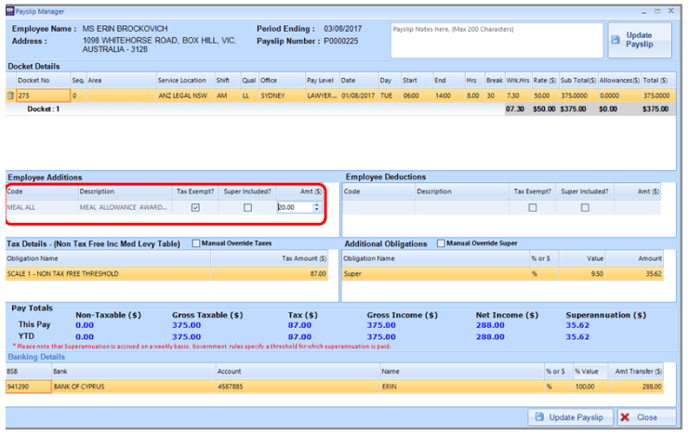
Task: Click the account number 4587885
Action: pyautogui.click(x=297, y=386)
